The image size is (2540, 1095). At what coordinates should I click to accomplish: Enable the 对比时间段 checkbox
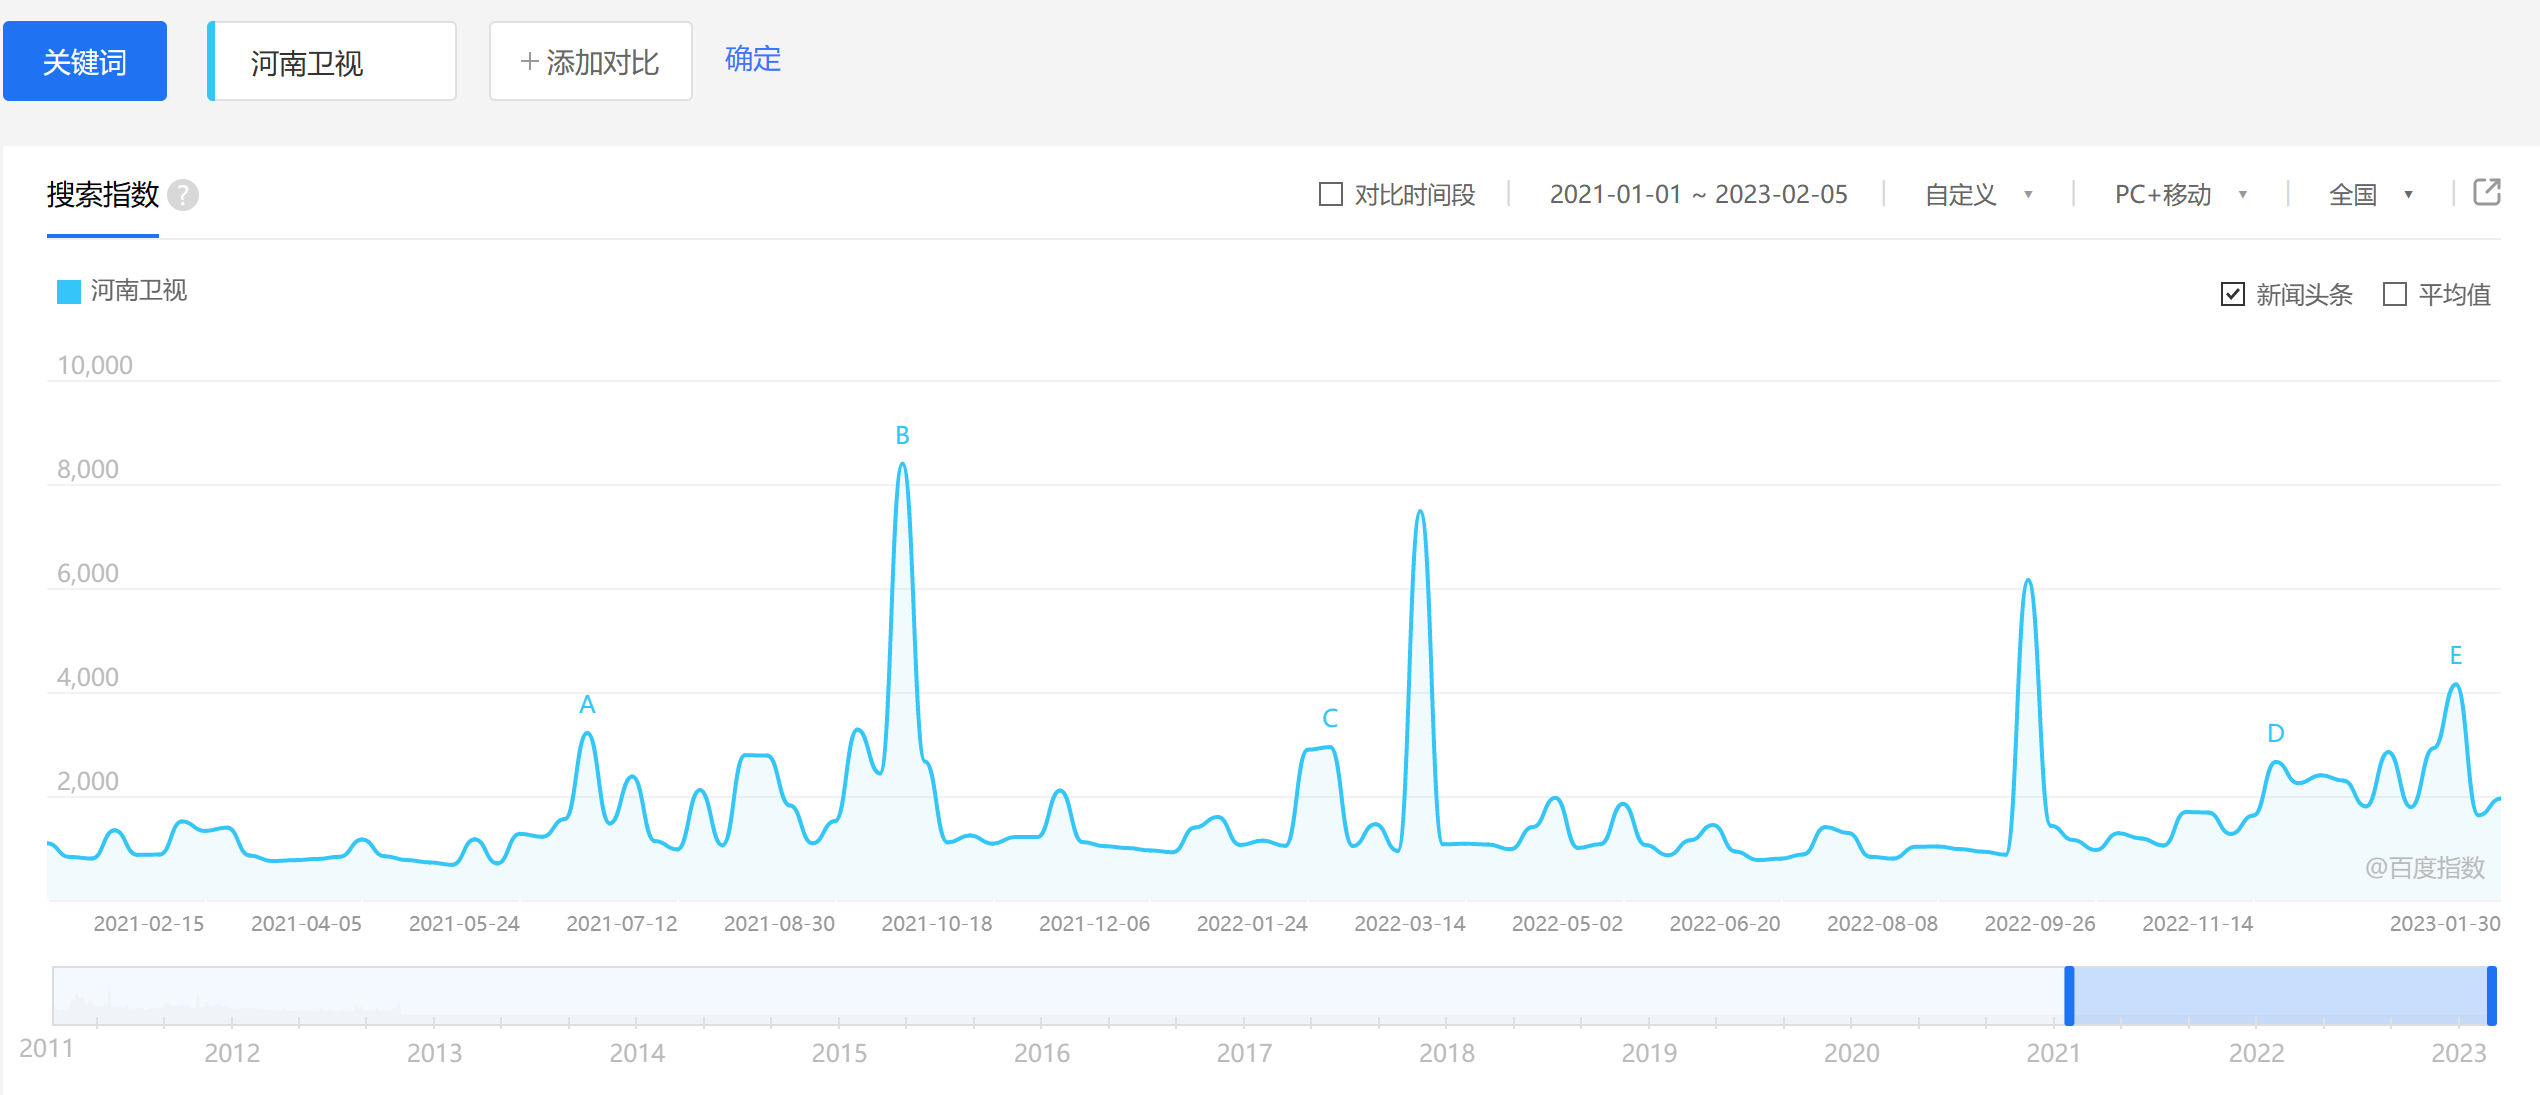pyautogui.click(x=1330, y=194)
